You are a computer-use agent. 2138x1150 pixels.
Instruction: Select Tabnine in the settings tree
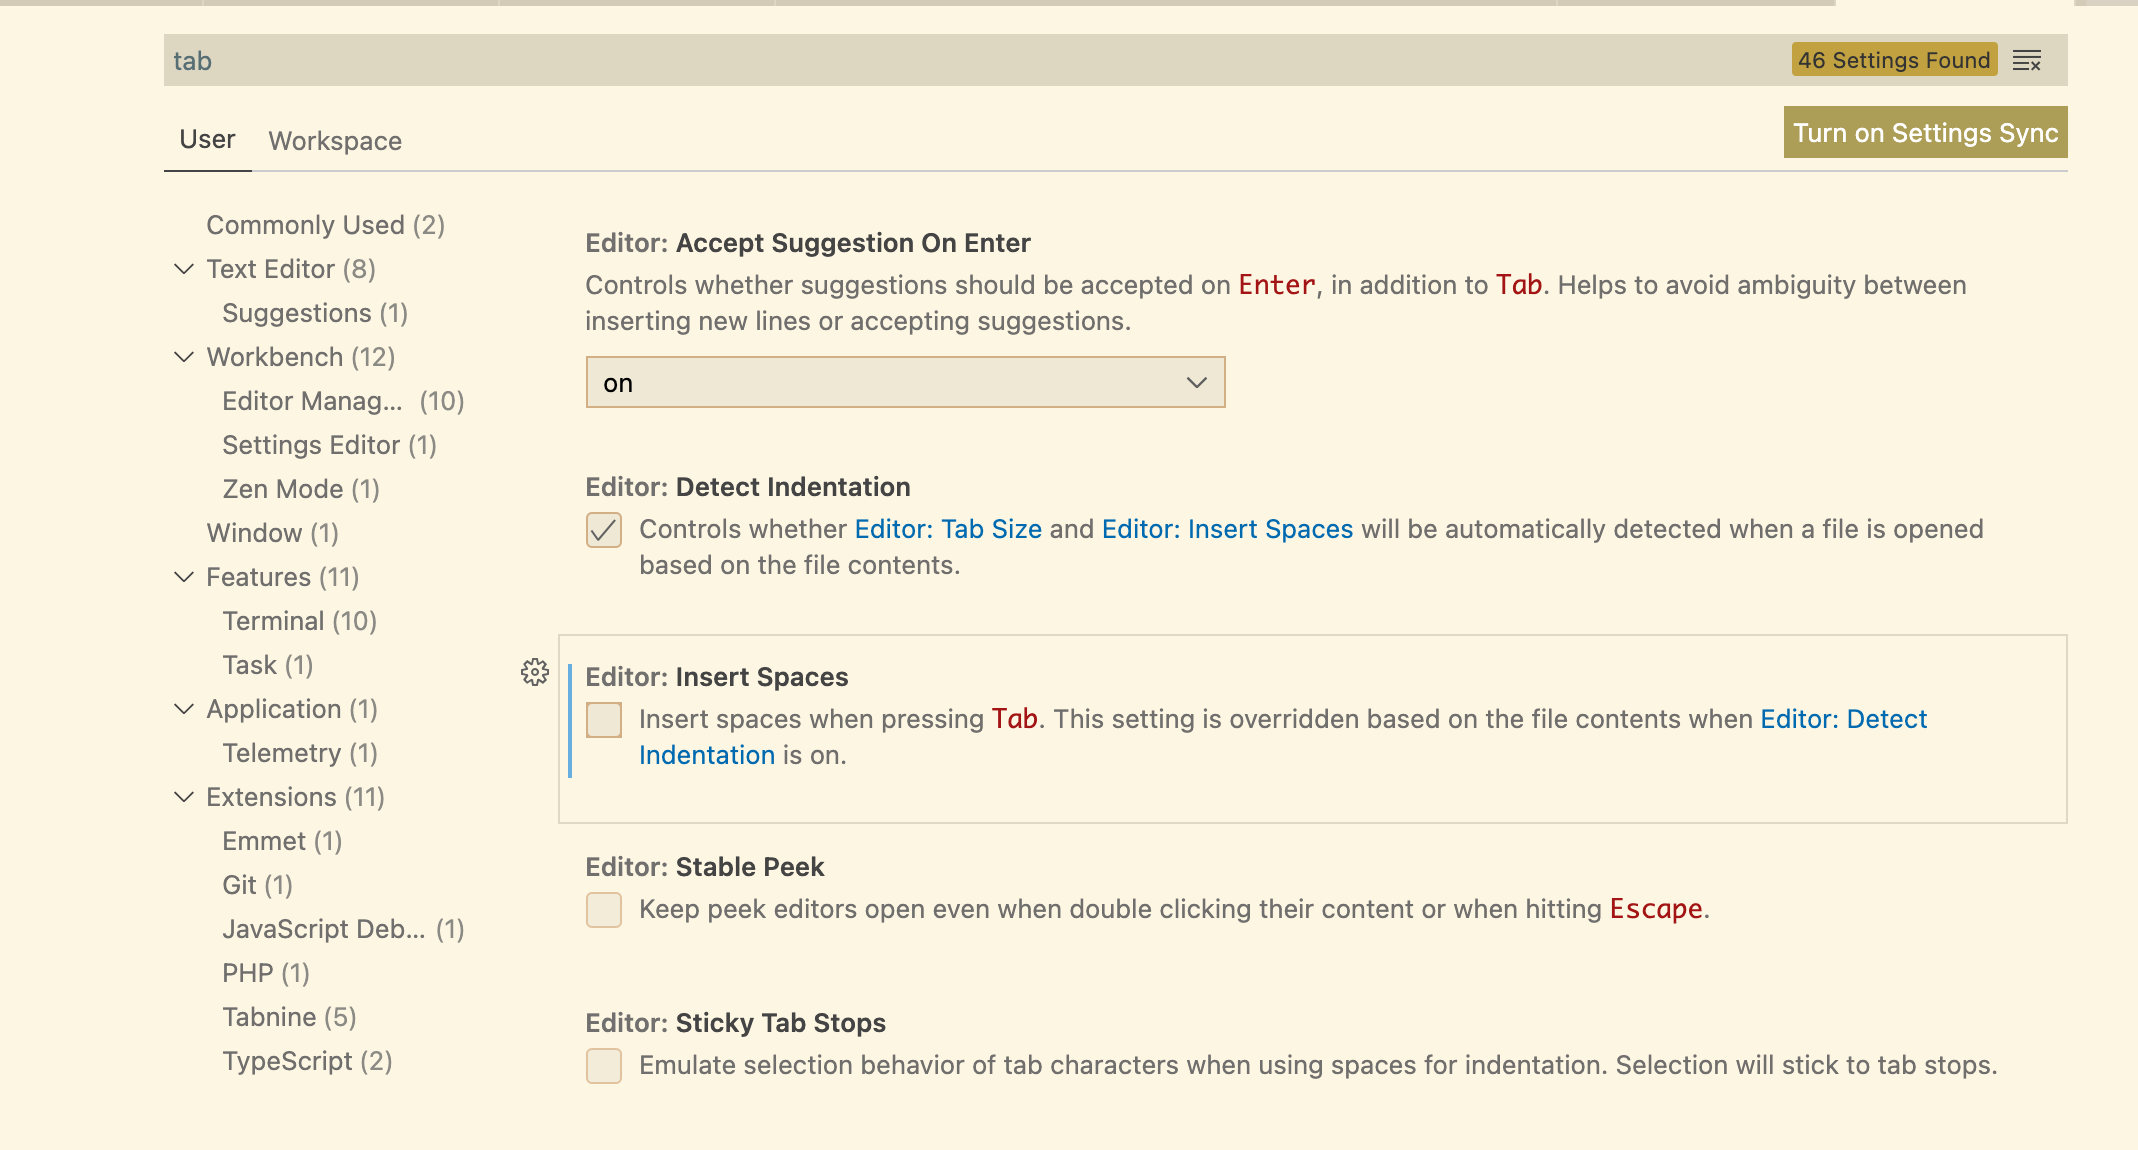[x=289, y=1017]
